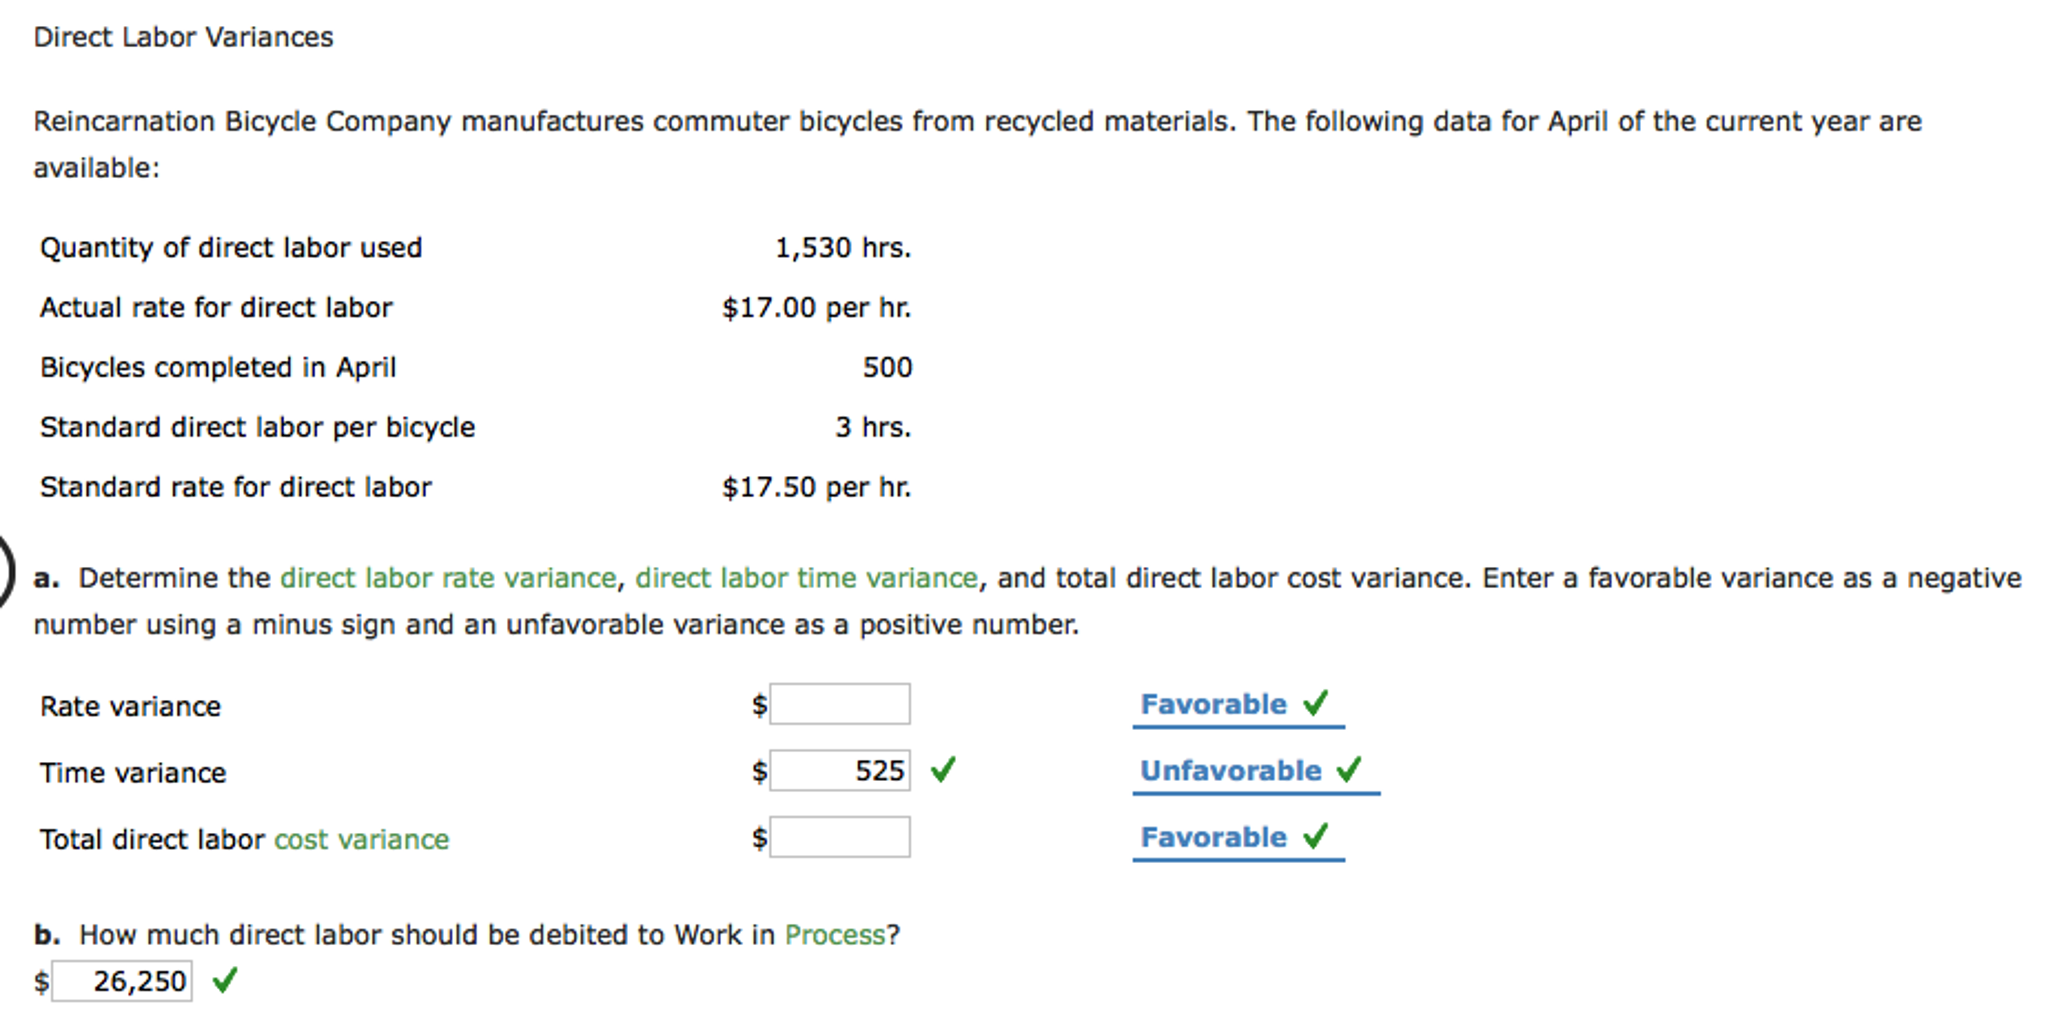Open the direct labor time variance link
This screenshot has width=2046, height=1022.
806,578
